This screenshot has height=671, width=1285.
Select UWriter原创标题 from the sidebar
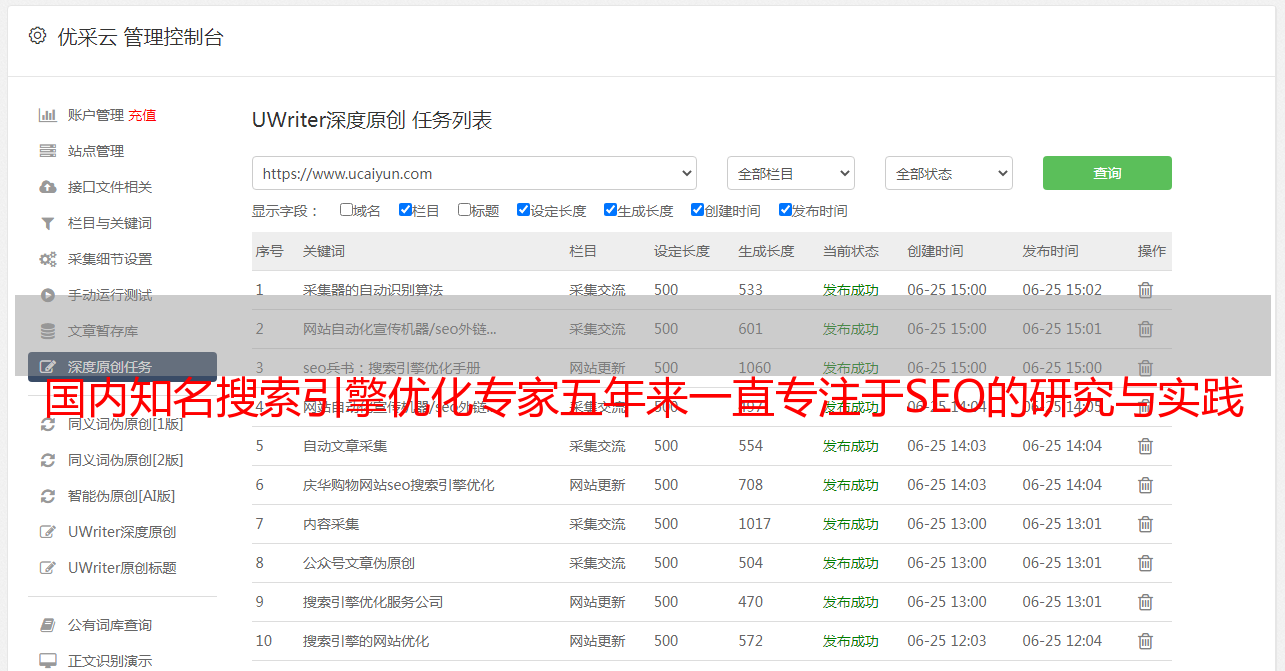click(x=122, y=568)
